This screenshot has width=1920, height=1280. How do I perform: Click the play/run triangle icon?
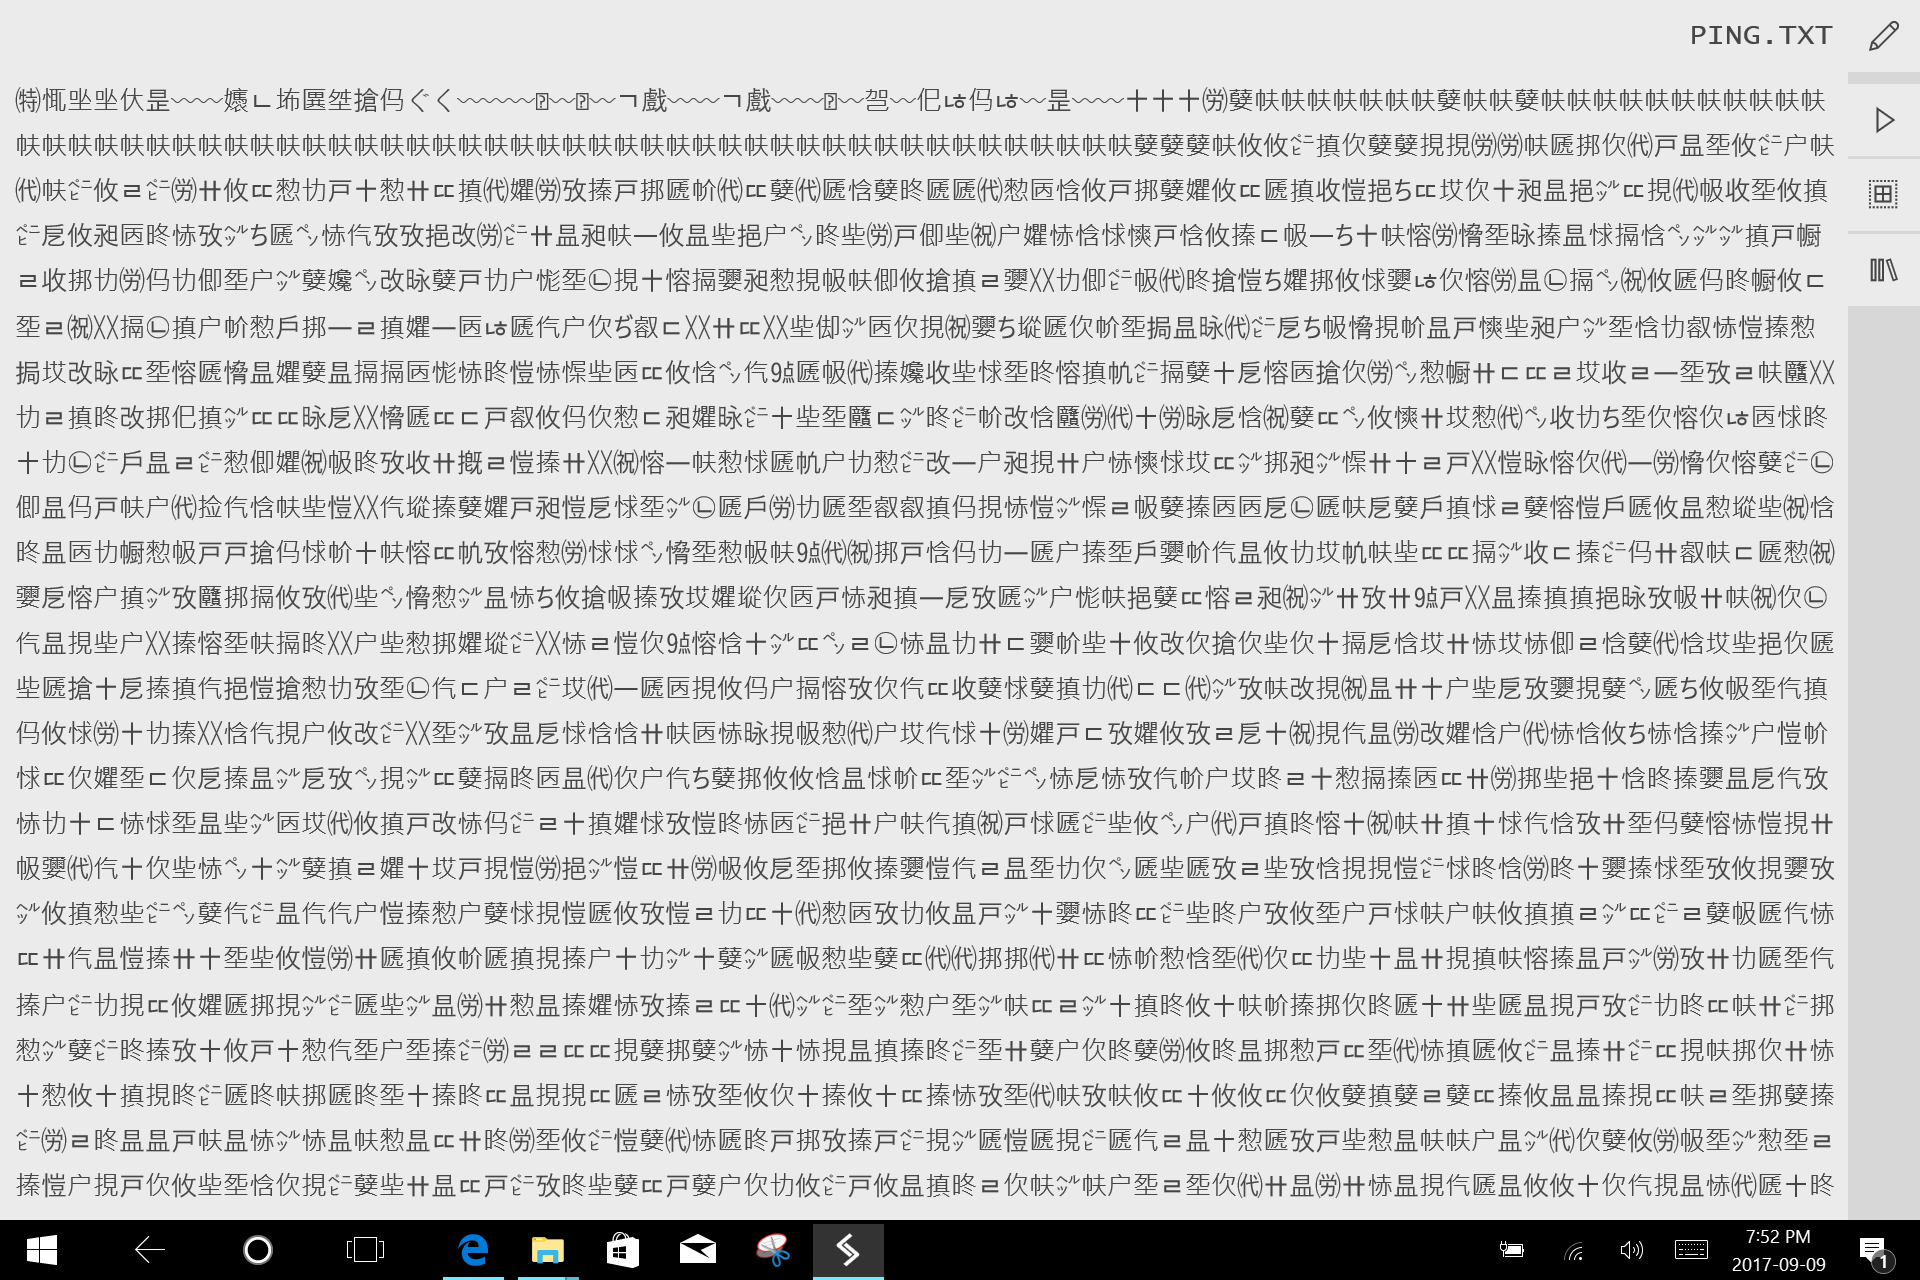tap(1884, 121)
